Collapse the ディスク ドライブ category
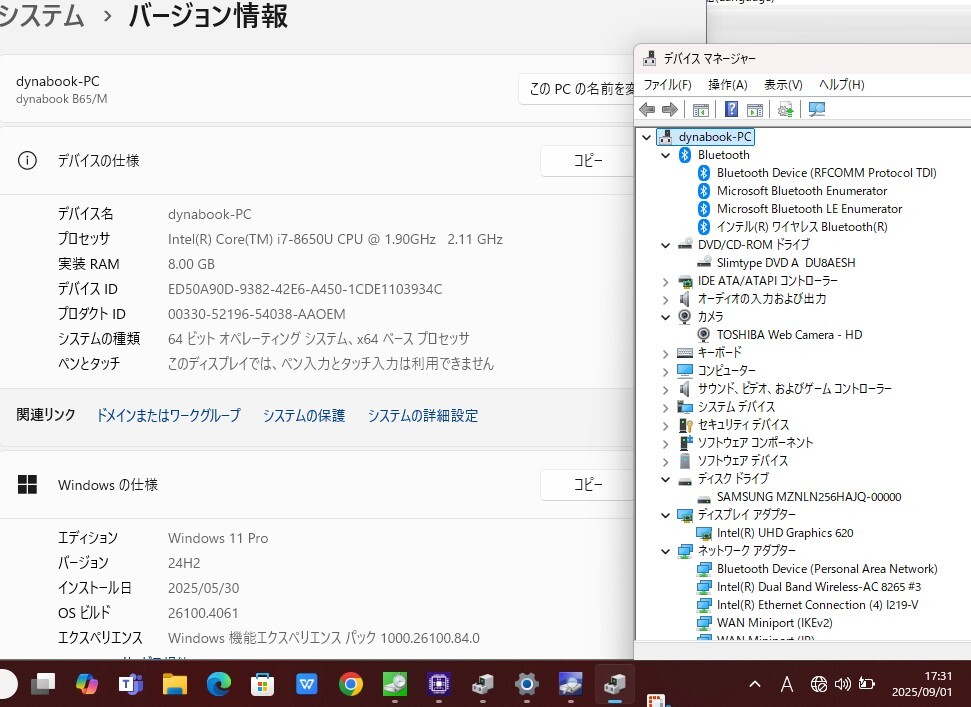Image resolution: width=971 pixels, height=707 pixels. (666, 479)
